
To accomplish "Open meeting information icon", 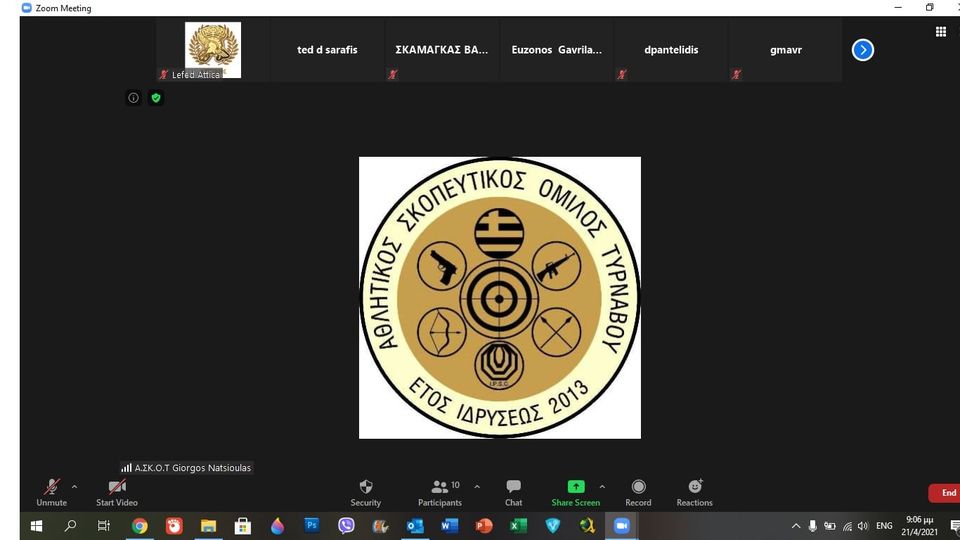I will click(x=133, y=98).
